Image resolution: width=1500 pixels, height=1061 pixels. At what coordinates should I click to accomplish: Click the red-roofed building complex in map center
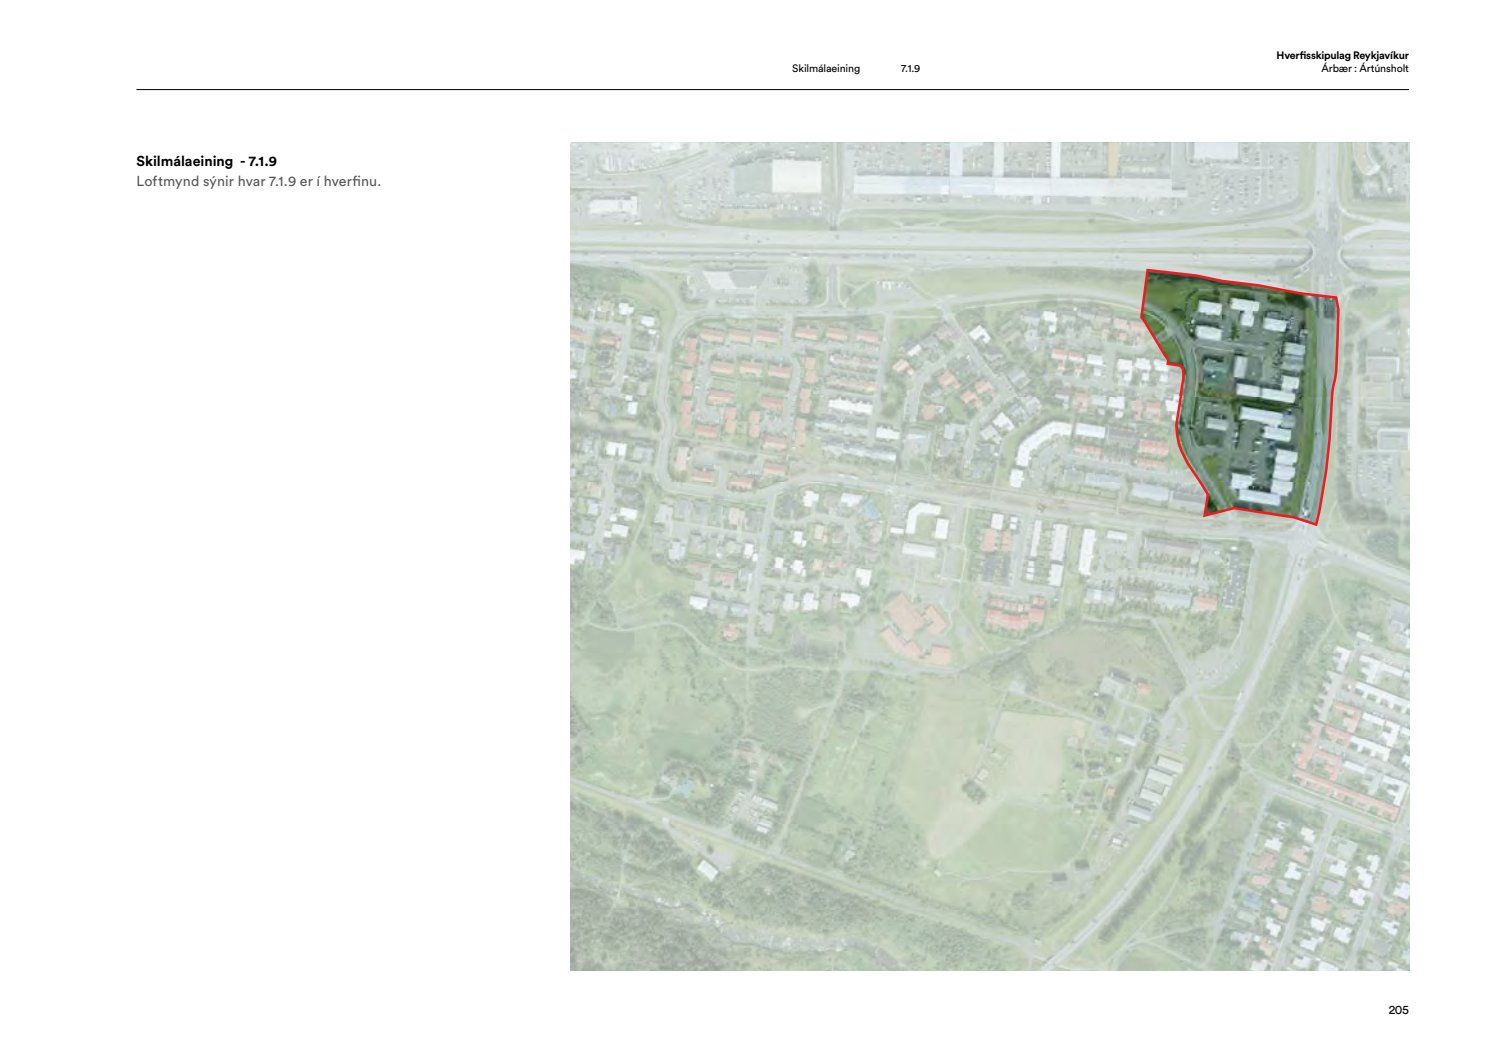(x=915, y=628)
